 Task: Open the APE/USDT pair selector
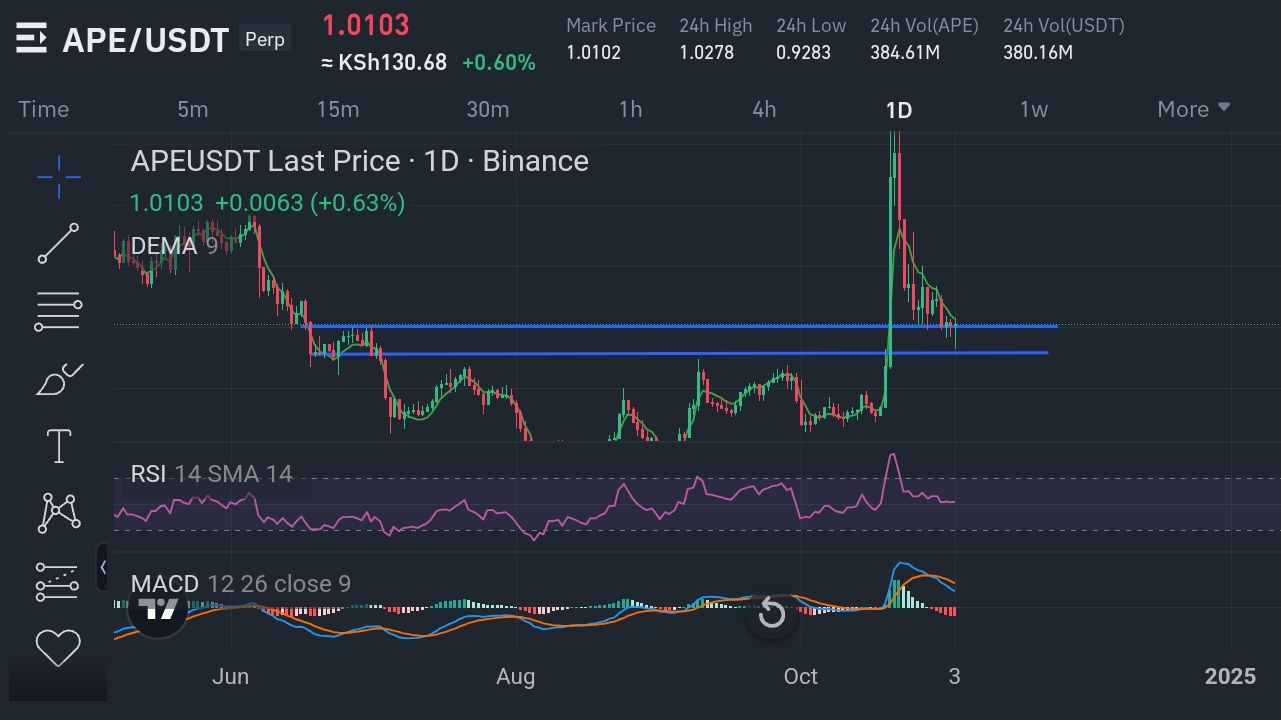click(146, 40)
